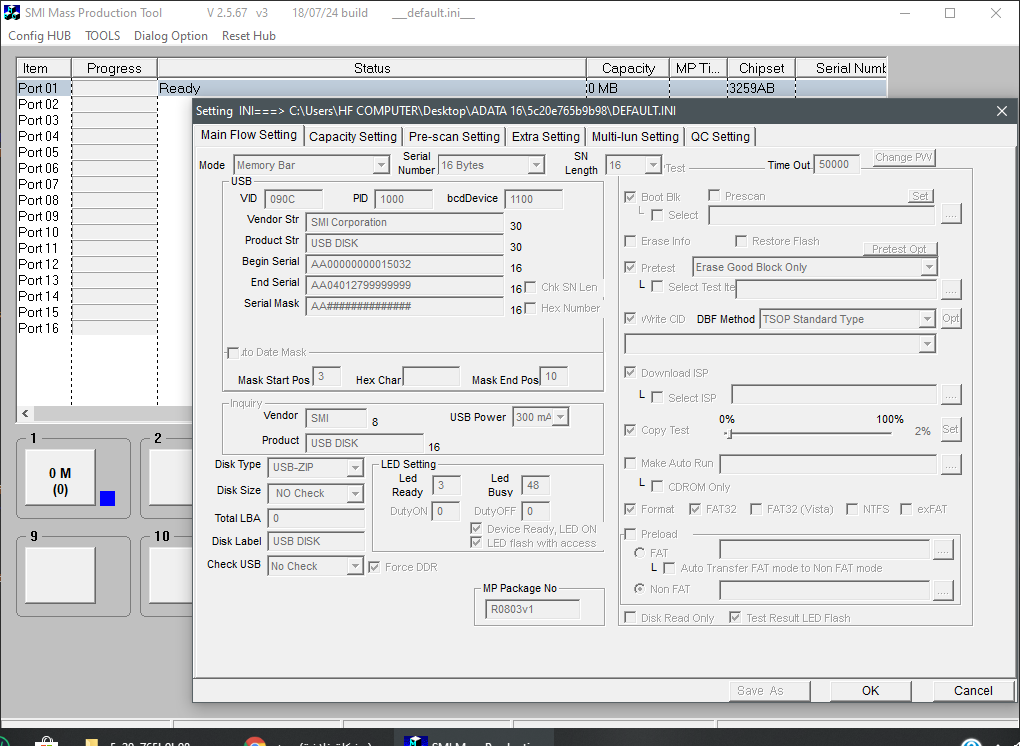The width and height of the screenshot is (1020, 746).
Task: Click the OK button
Action: coord(870,691)
